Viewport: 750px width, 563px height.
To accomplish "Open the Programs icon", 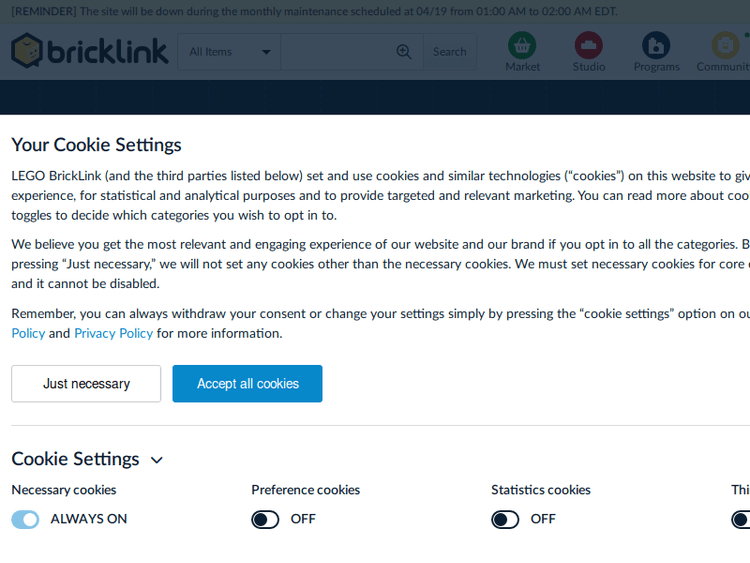I will click(656, 46).
